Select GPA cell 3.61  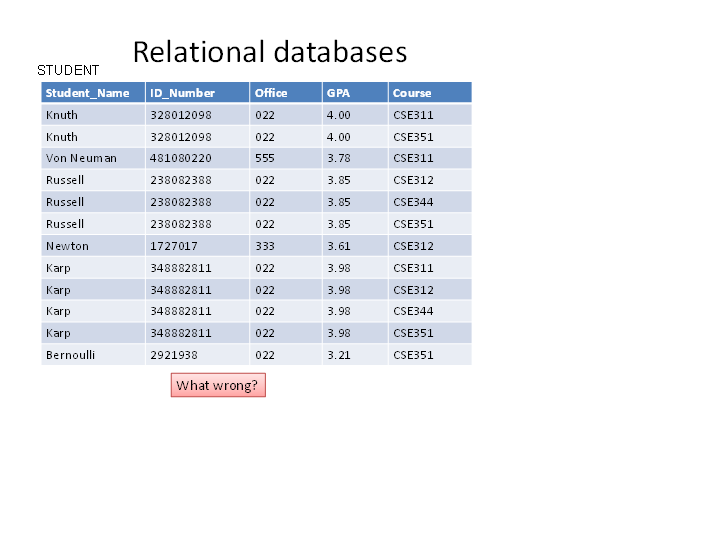click(355, 246)
